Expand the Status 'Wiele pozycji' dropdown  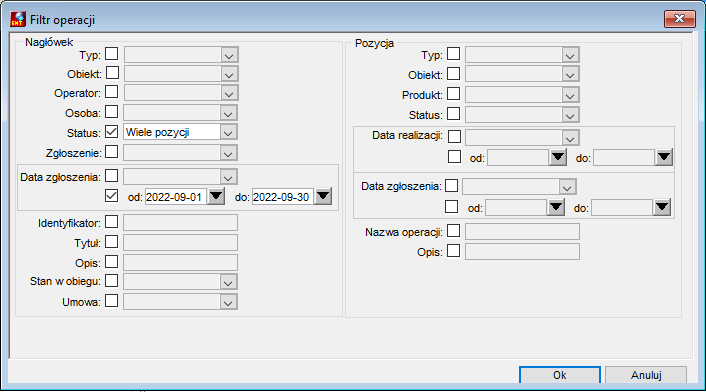229,132
